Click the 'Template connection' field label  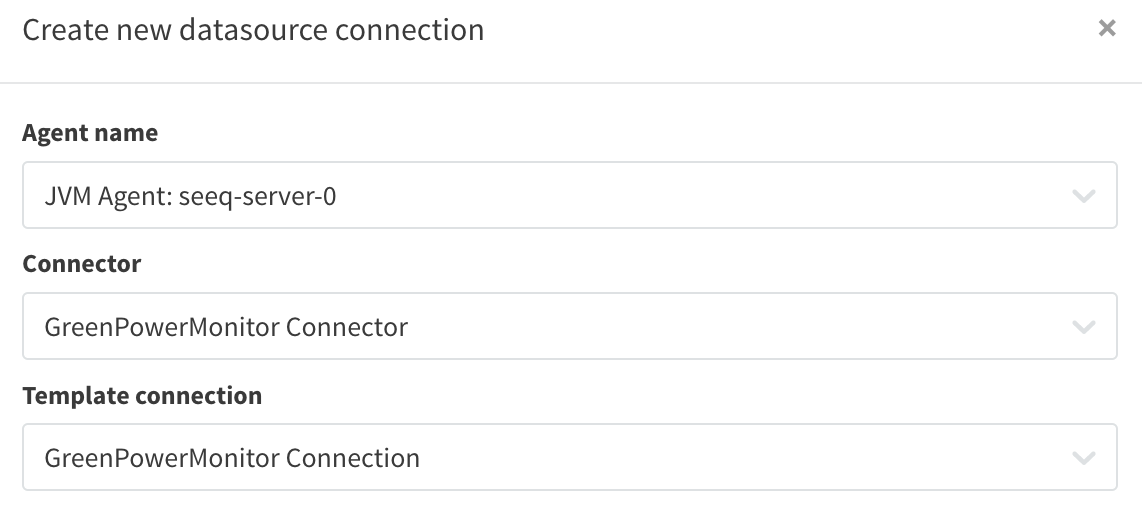(x=142, y=396)
